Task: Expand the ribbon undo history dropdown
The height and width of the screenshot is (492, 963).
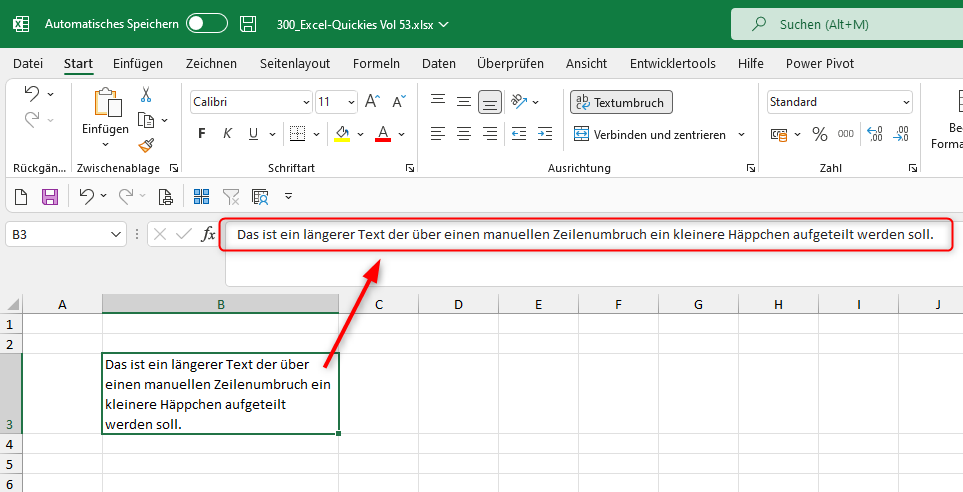Action: pos(50,94)
